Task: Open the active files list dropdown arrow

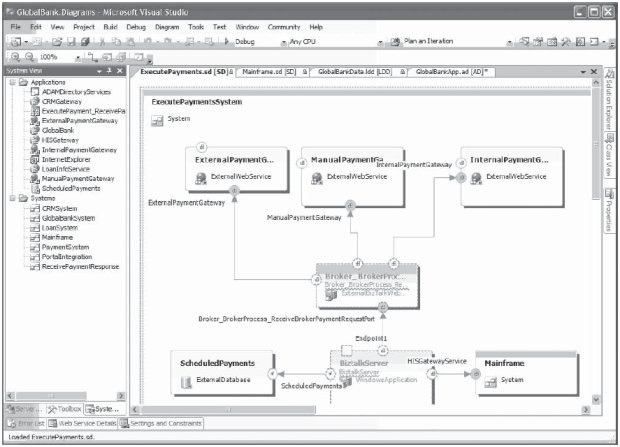Action: pyautogui.click(x=583, y=72)
